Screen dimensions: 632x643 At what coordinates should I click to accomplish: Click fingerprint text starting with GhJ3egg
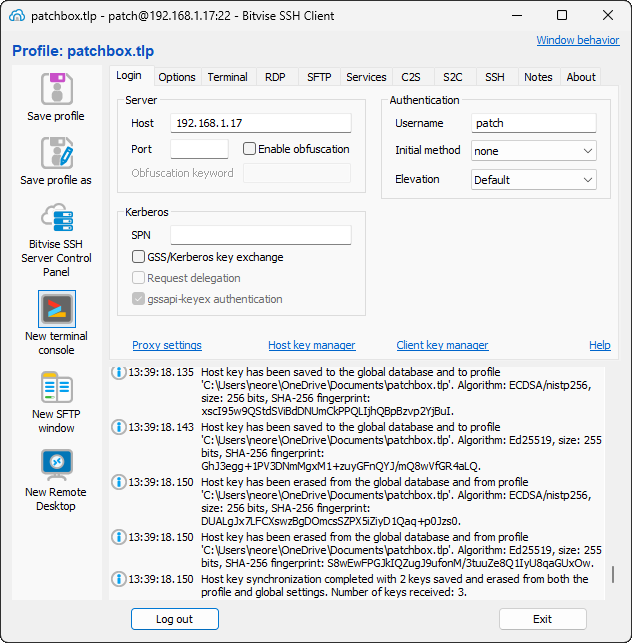[x=341, y=466]
